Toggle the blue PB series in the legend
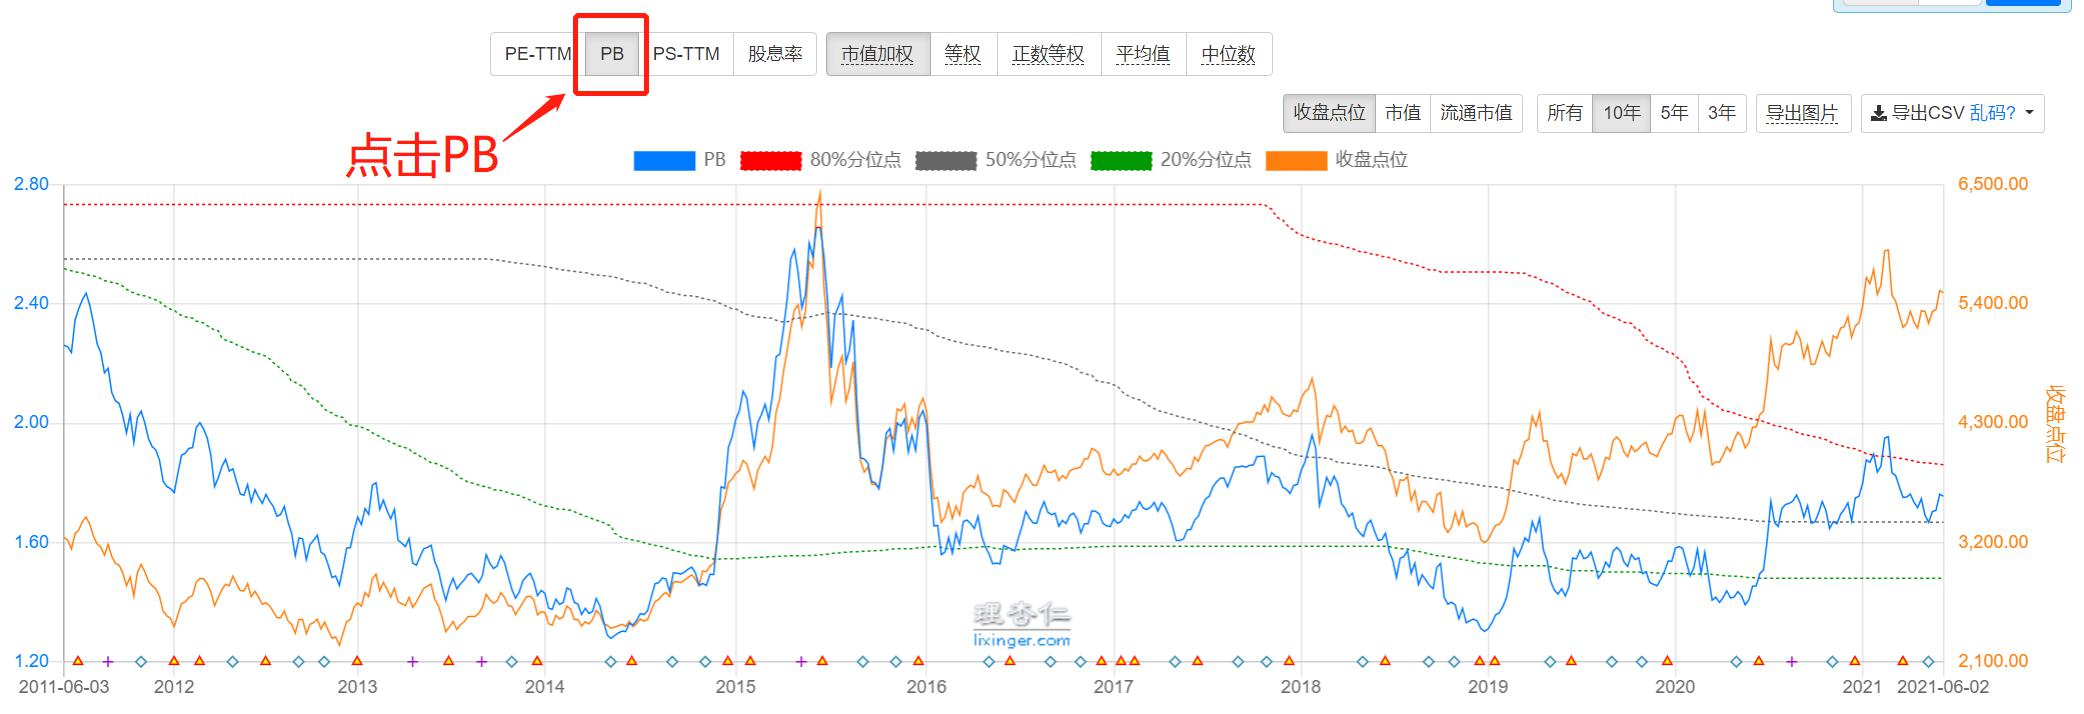Viewport: 2084px width, 714px height. point(680,160)
